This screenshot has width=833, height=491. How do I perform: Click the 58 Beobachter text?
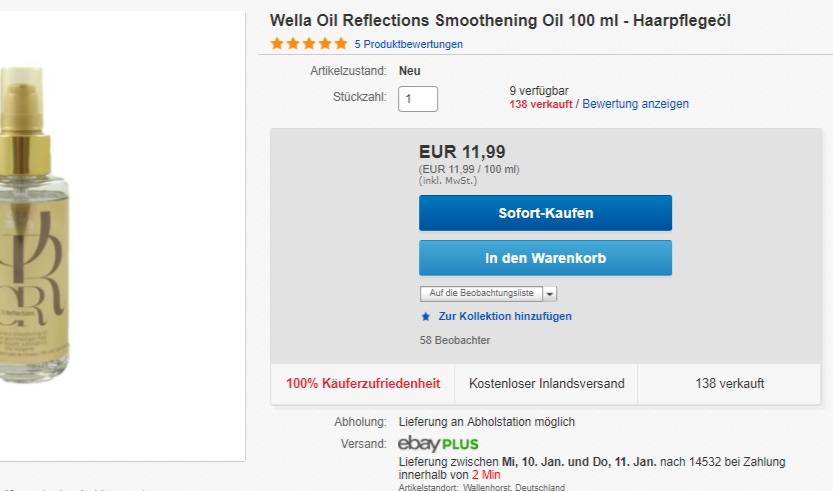point(455,341)
